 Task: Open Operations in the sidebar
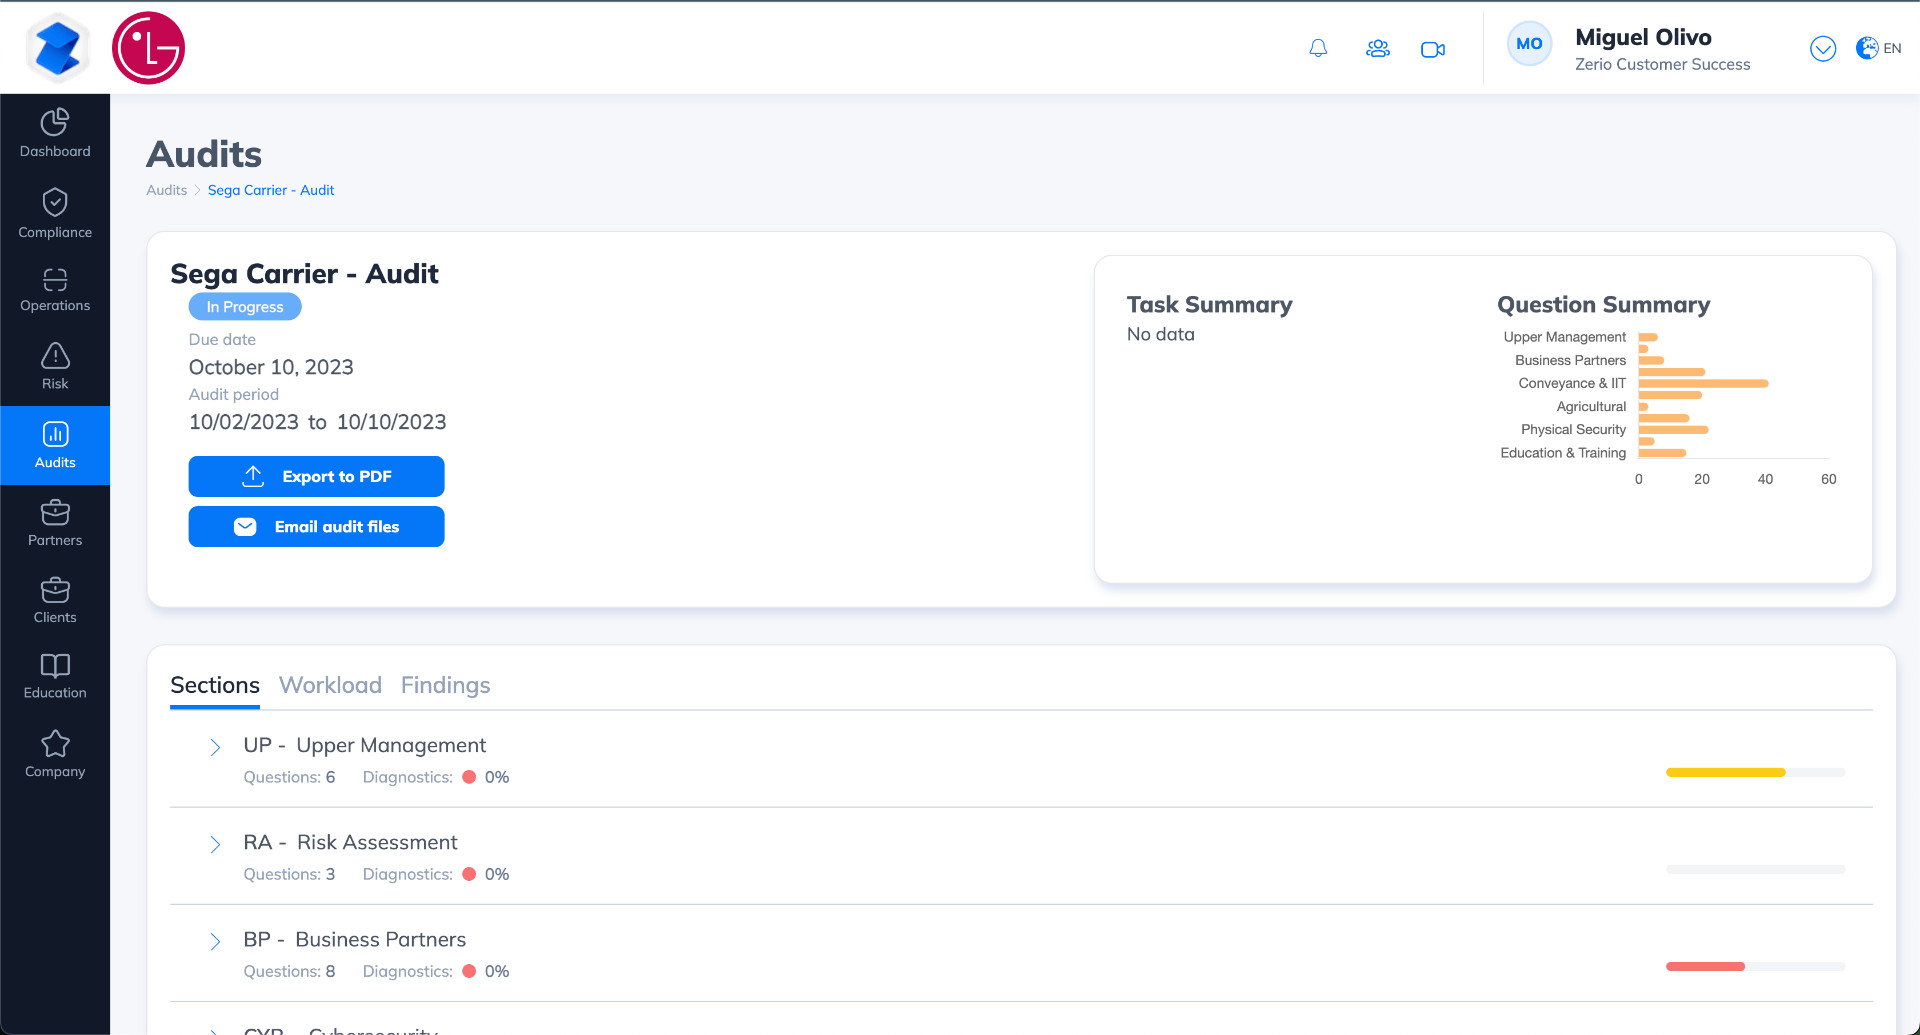point(55,290)
